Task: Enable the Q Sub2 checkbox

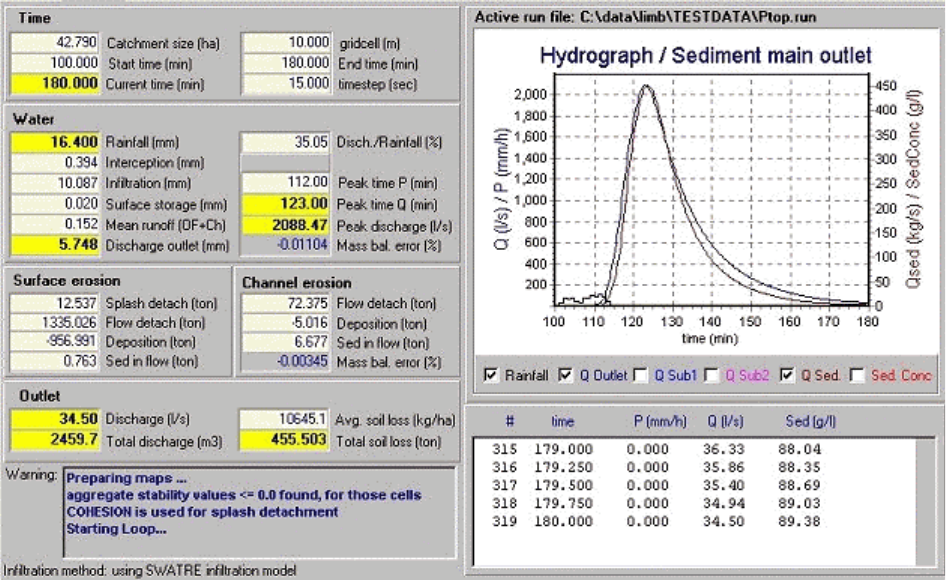Action: pyautogui.click(x=712, y=375)
